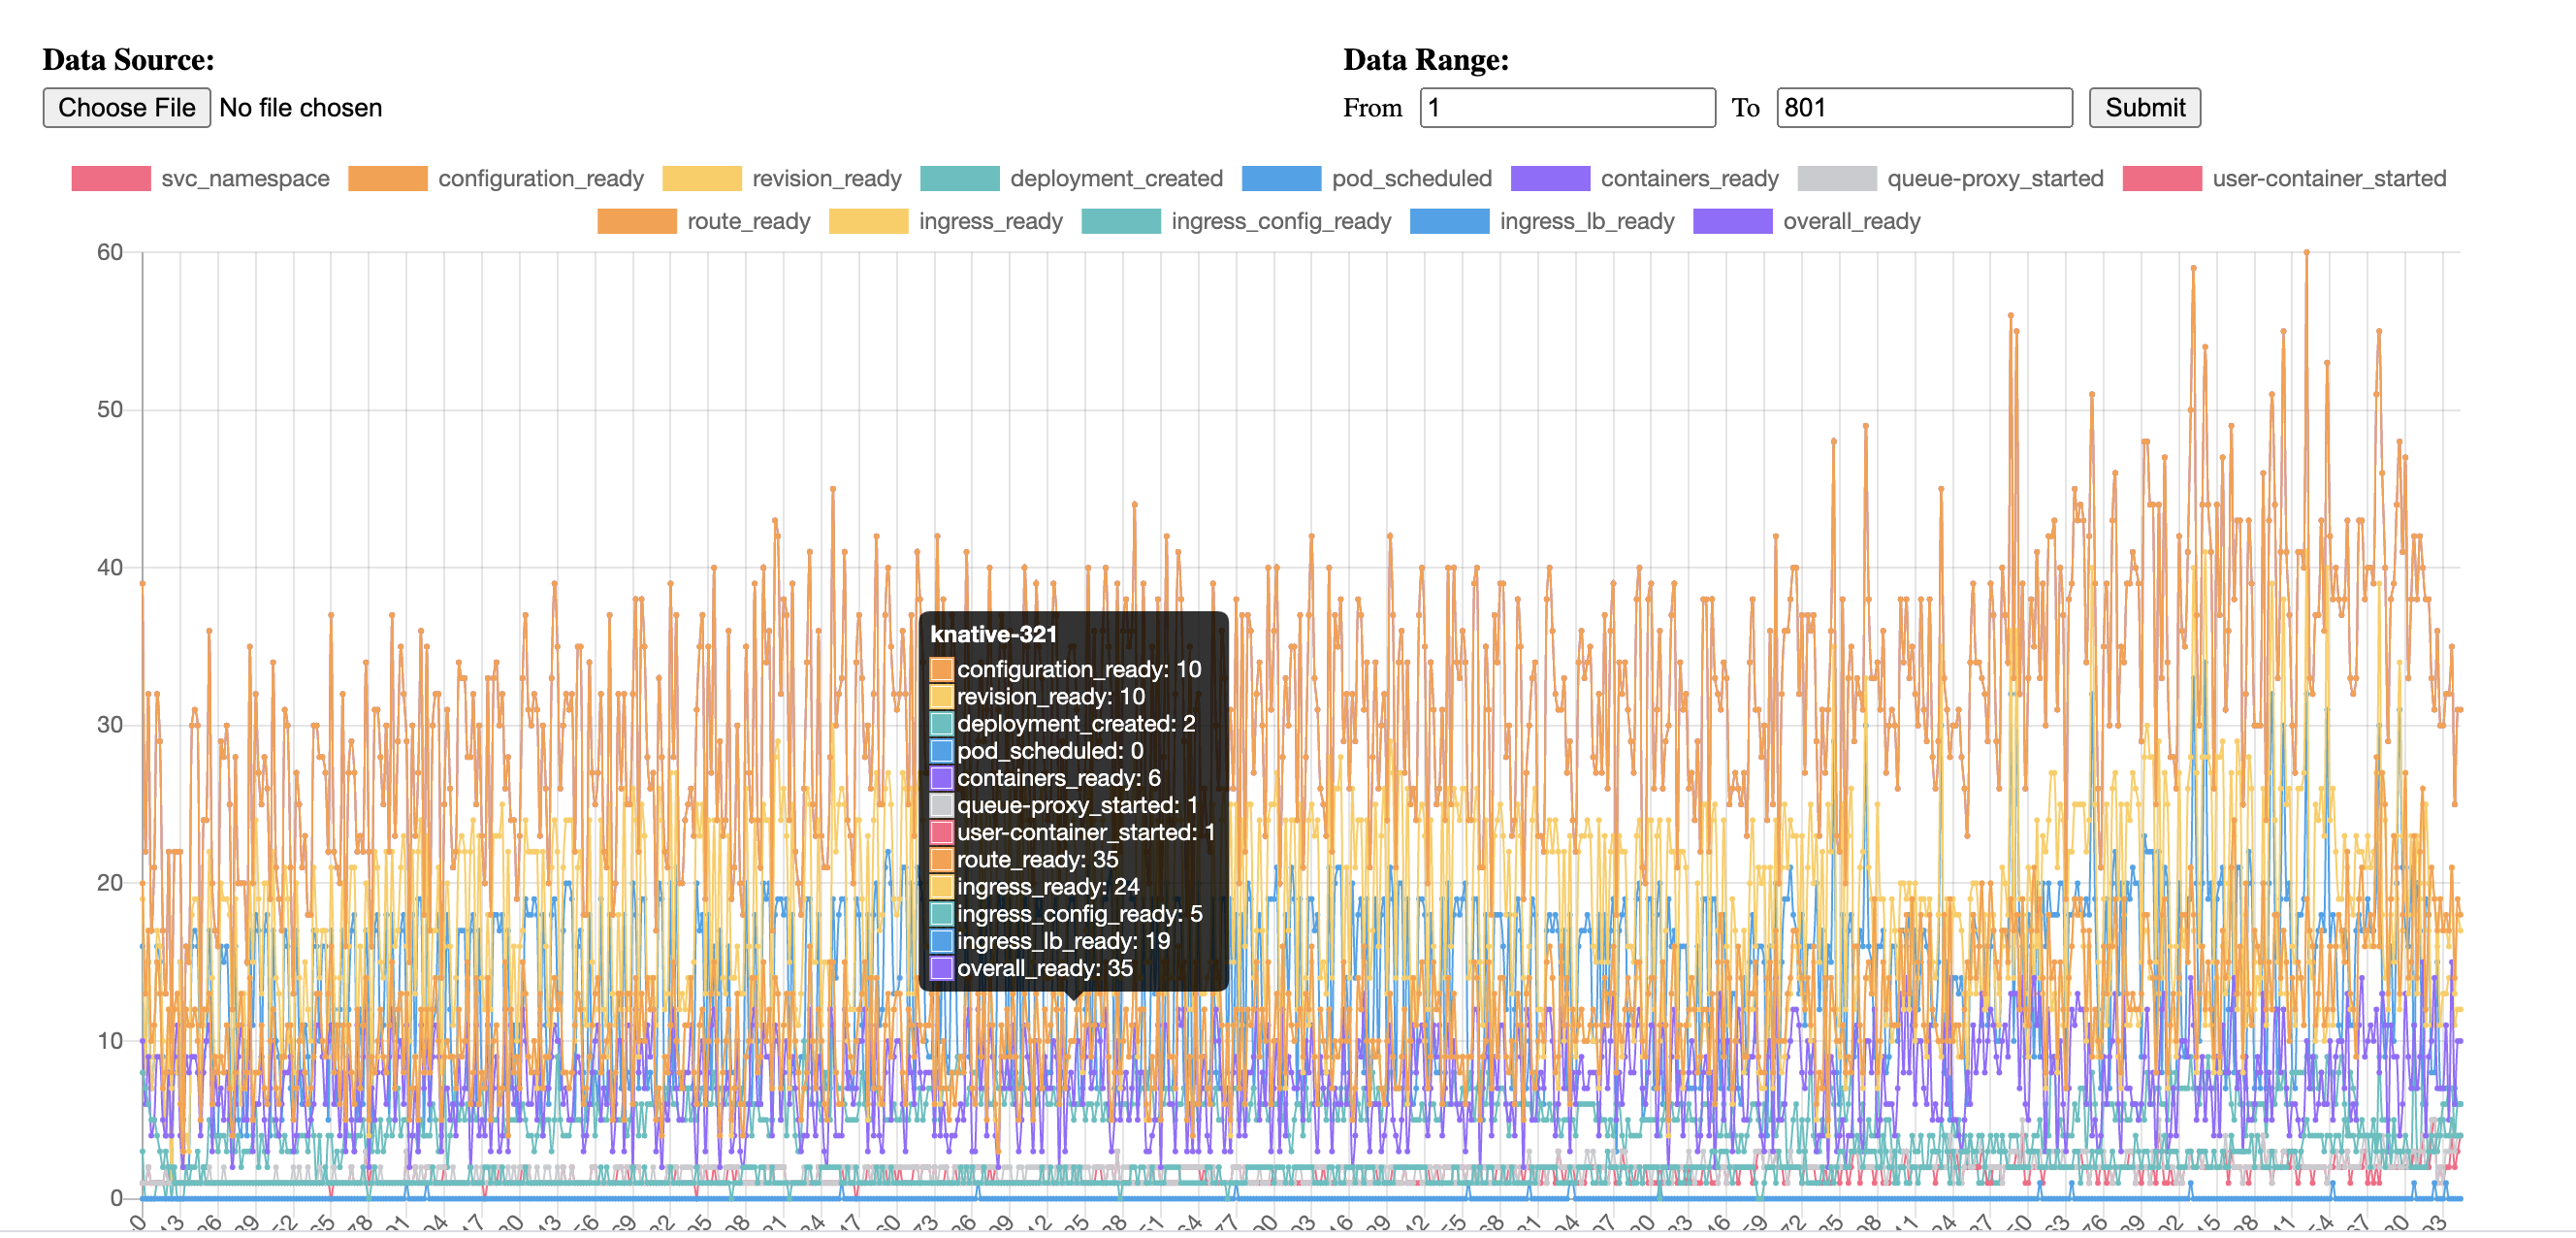Hide user-container_started series legend swatch
The width and height of the screenshot is (2576, 1238).
(x=2161, y=178)
